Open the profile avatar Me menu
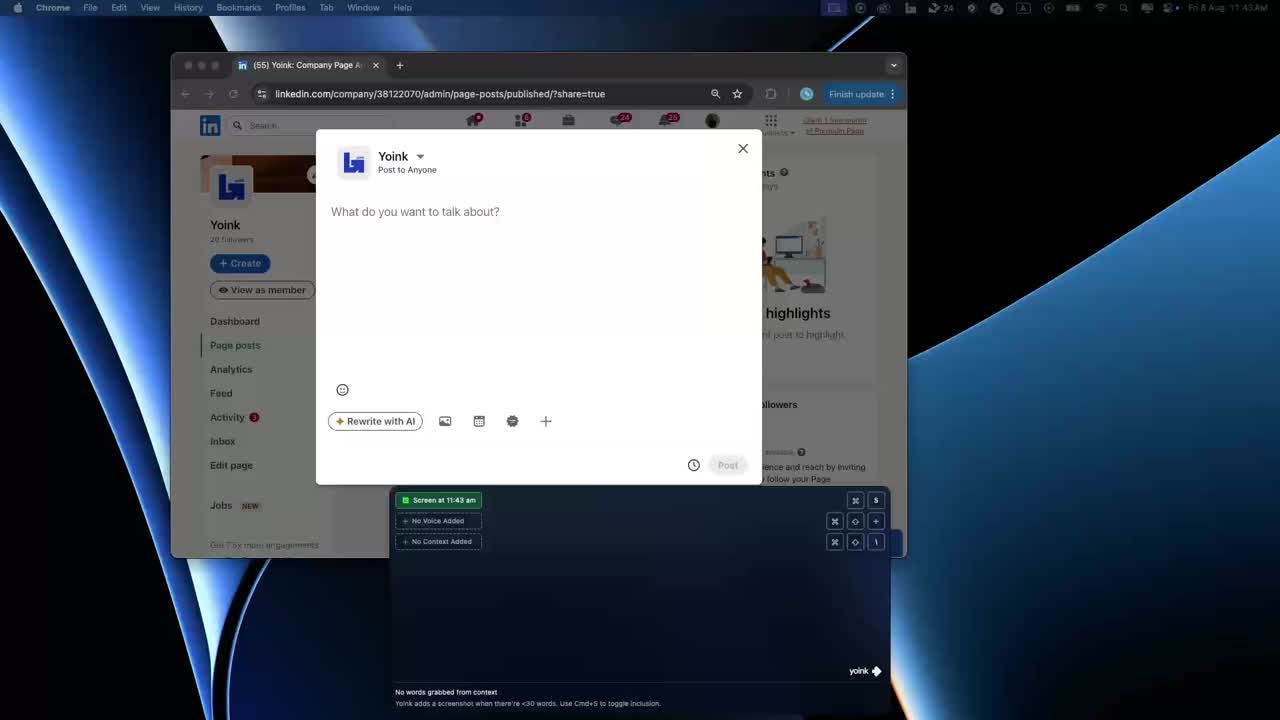 (x=712, y=121)
